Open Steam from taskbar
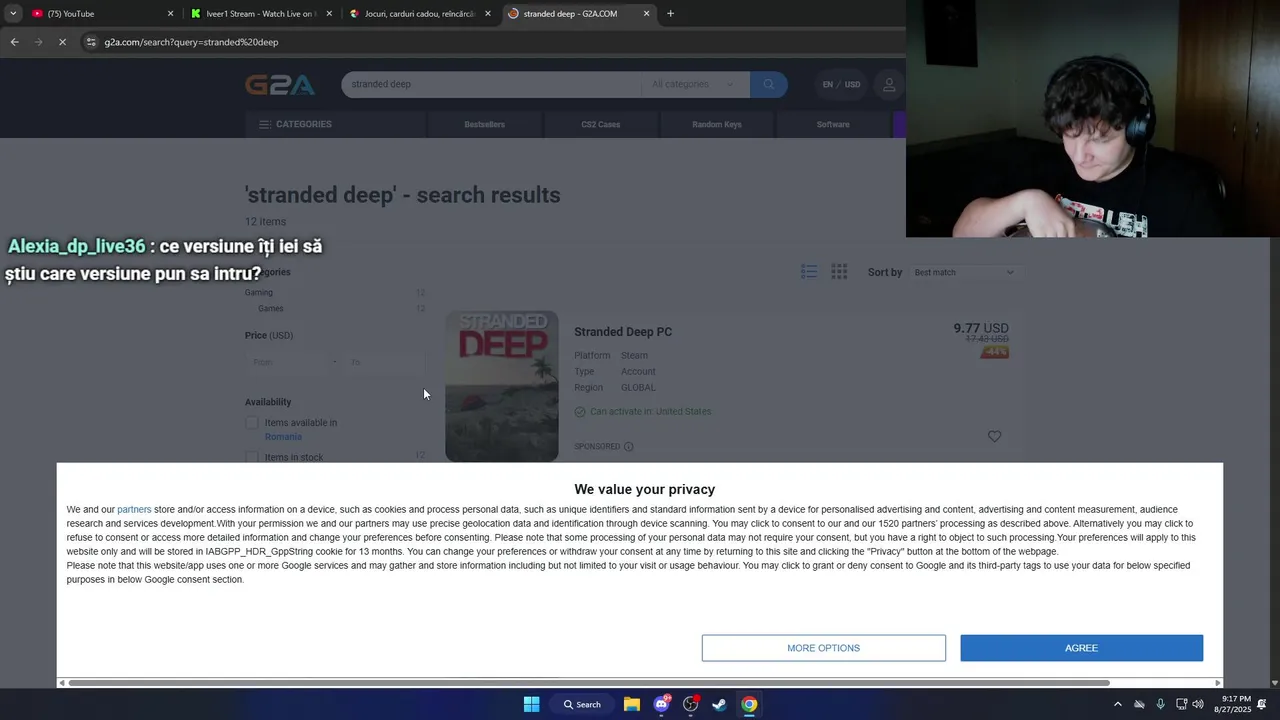The image size is (1280, 720). (719, 704)
